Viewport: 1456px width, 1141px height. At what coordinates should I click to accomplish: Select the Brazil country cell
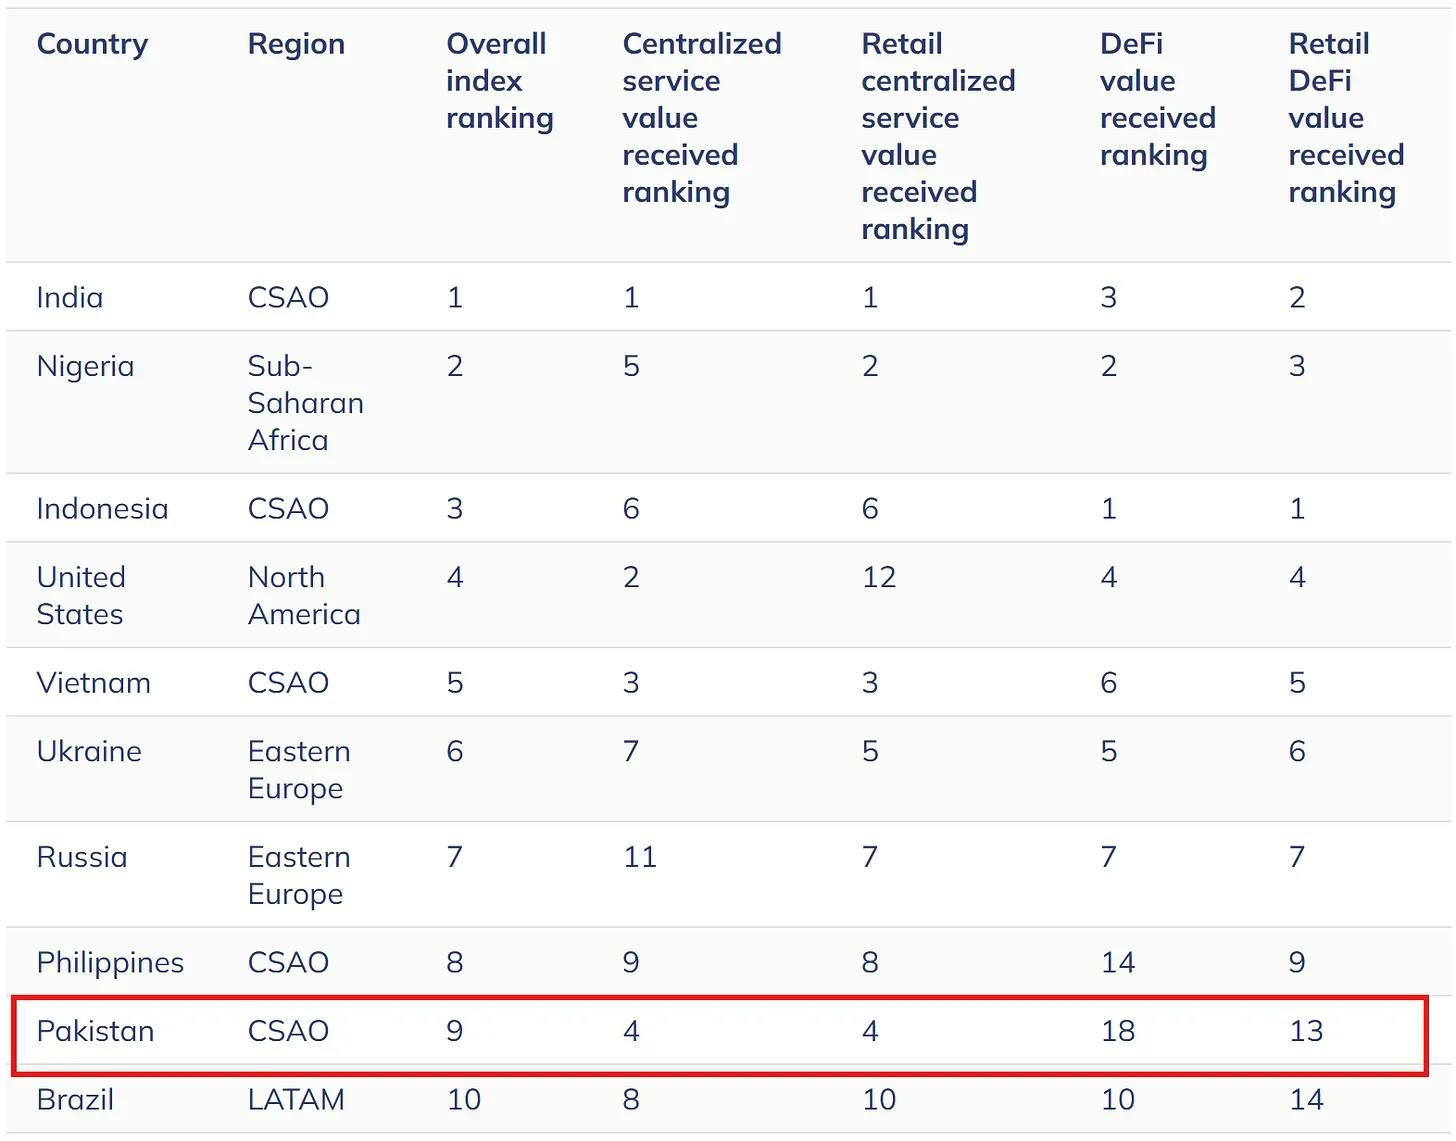[x=75, y=1099]
